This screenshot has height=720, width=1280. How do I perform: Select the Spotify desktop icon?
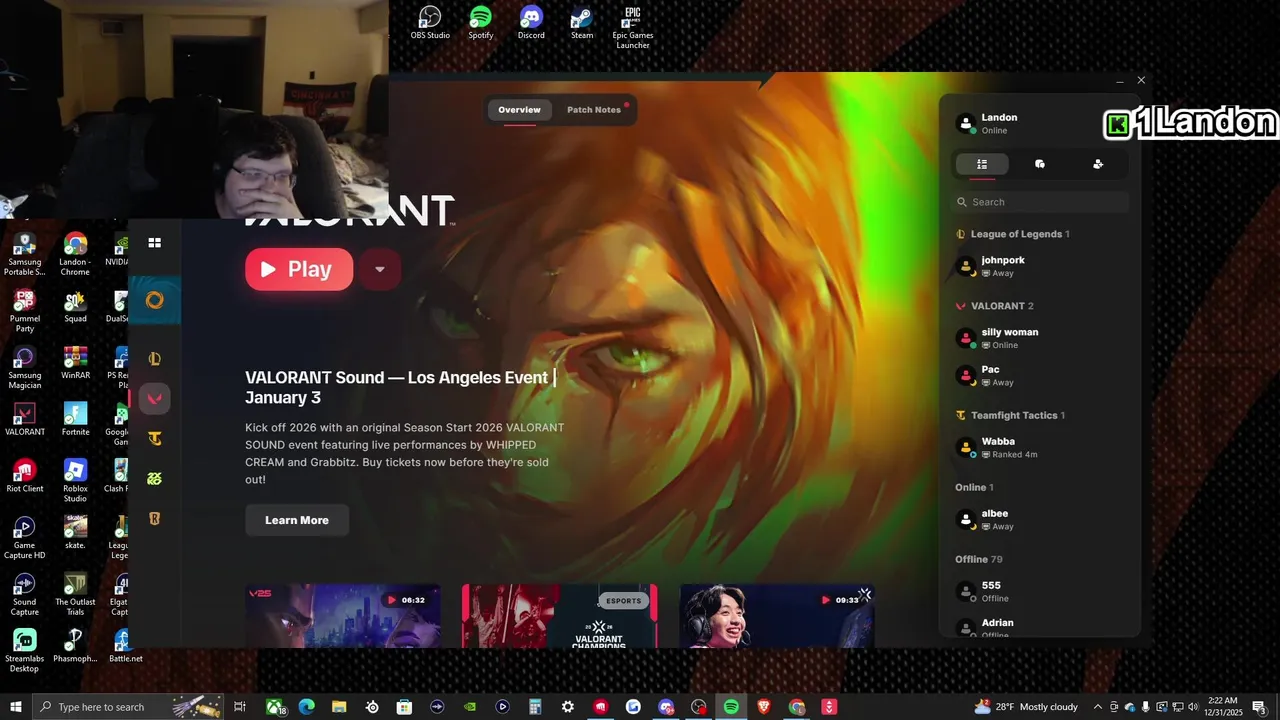[481, 22]
